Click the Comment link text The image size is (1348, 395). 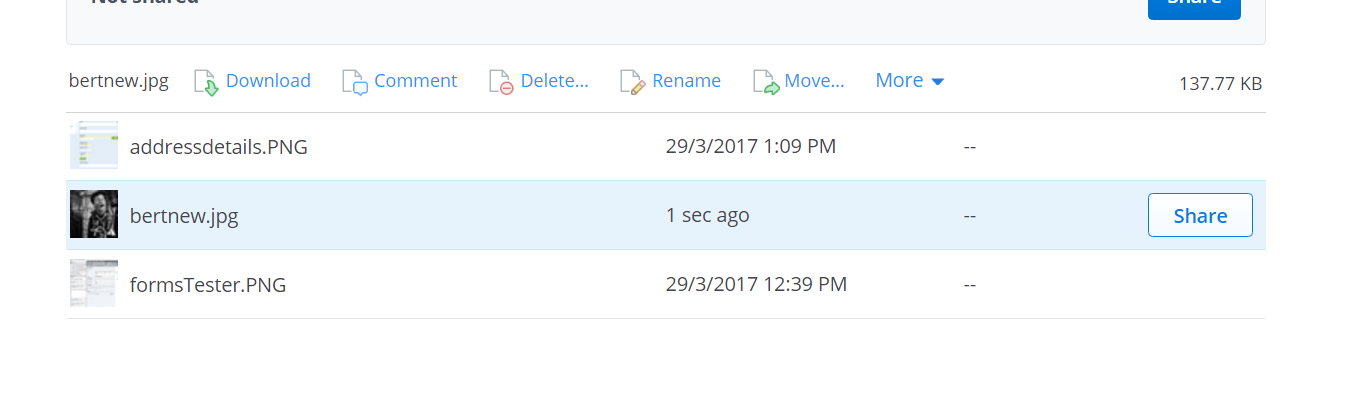pos(416,81)
